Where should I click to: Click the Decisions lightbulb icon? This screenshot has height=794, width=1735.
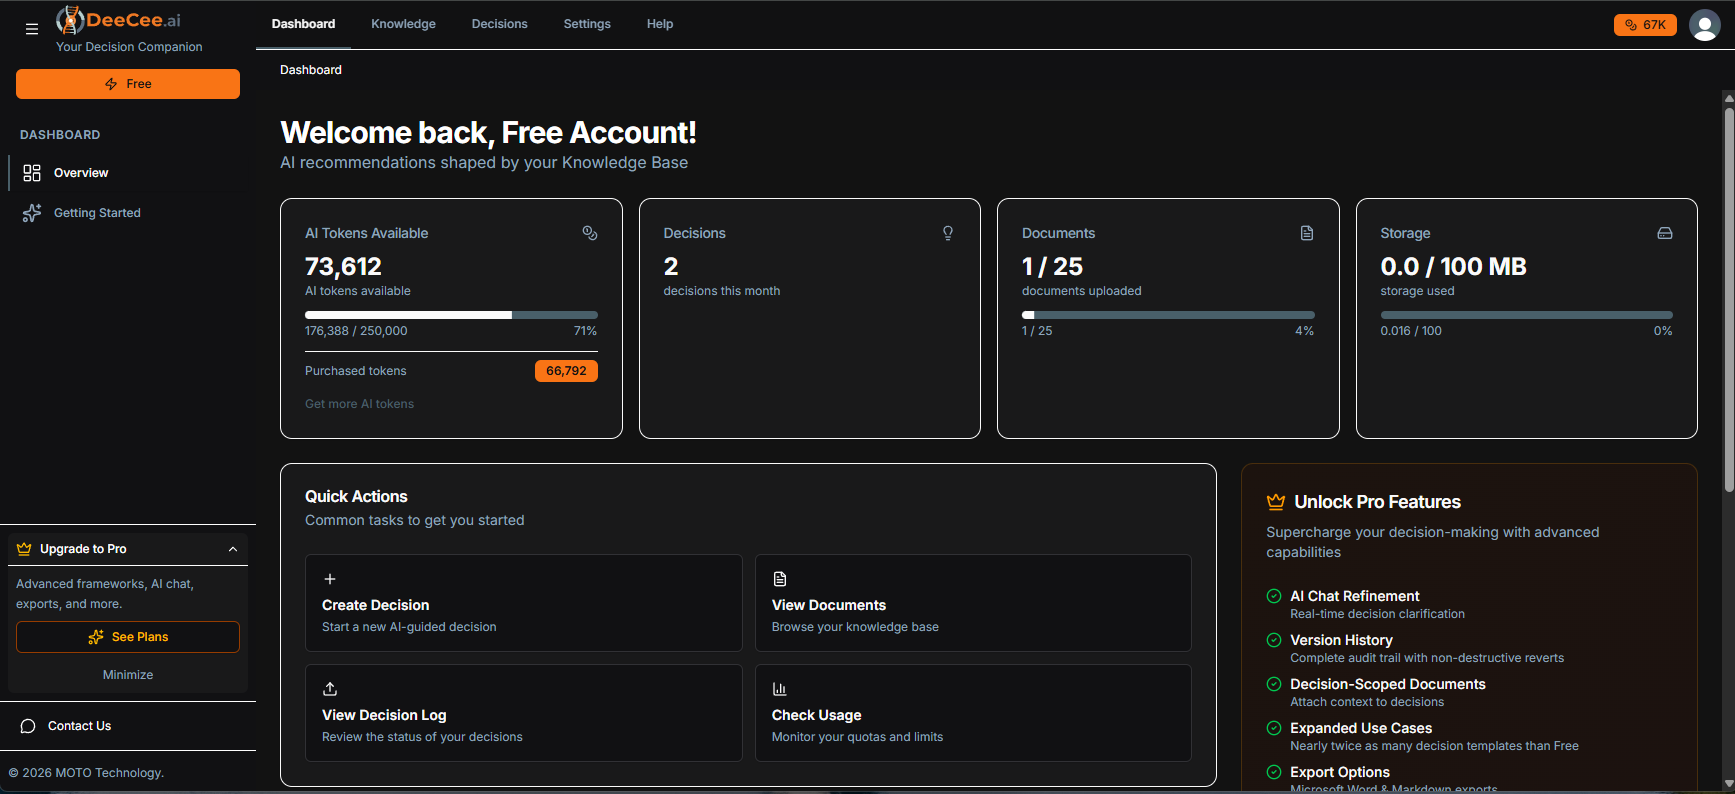click(x=948, y=233)
